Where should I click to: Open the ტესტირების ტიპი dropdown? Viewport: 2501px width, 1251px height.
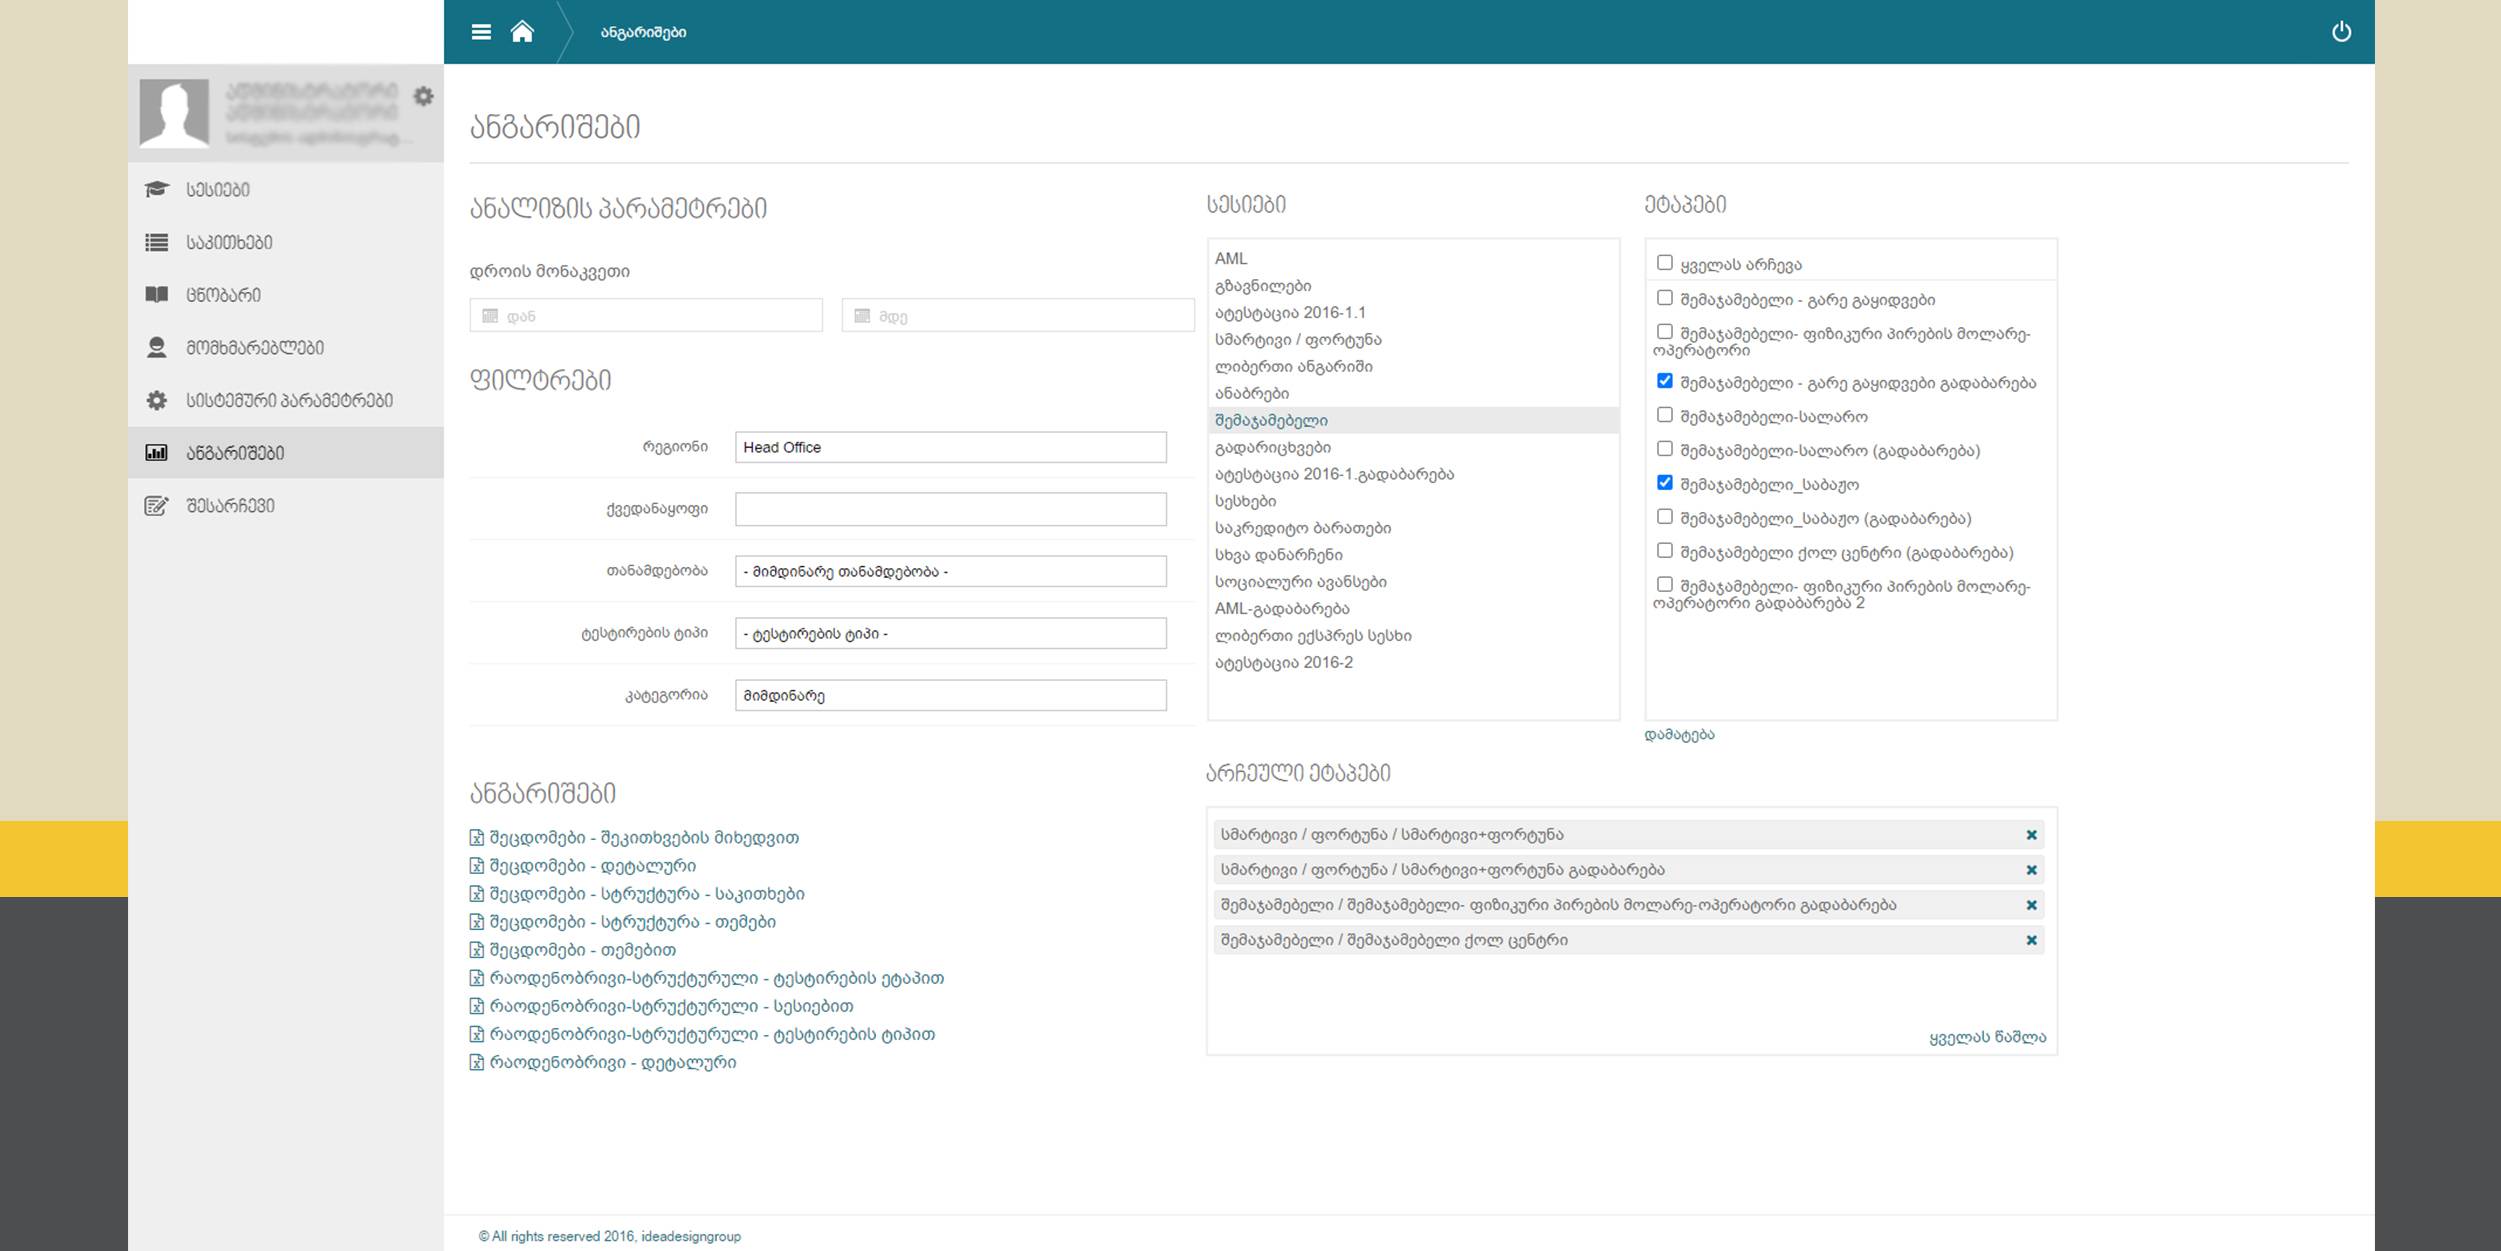(951, 633)
